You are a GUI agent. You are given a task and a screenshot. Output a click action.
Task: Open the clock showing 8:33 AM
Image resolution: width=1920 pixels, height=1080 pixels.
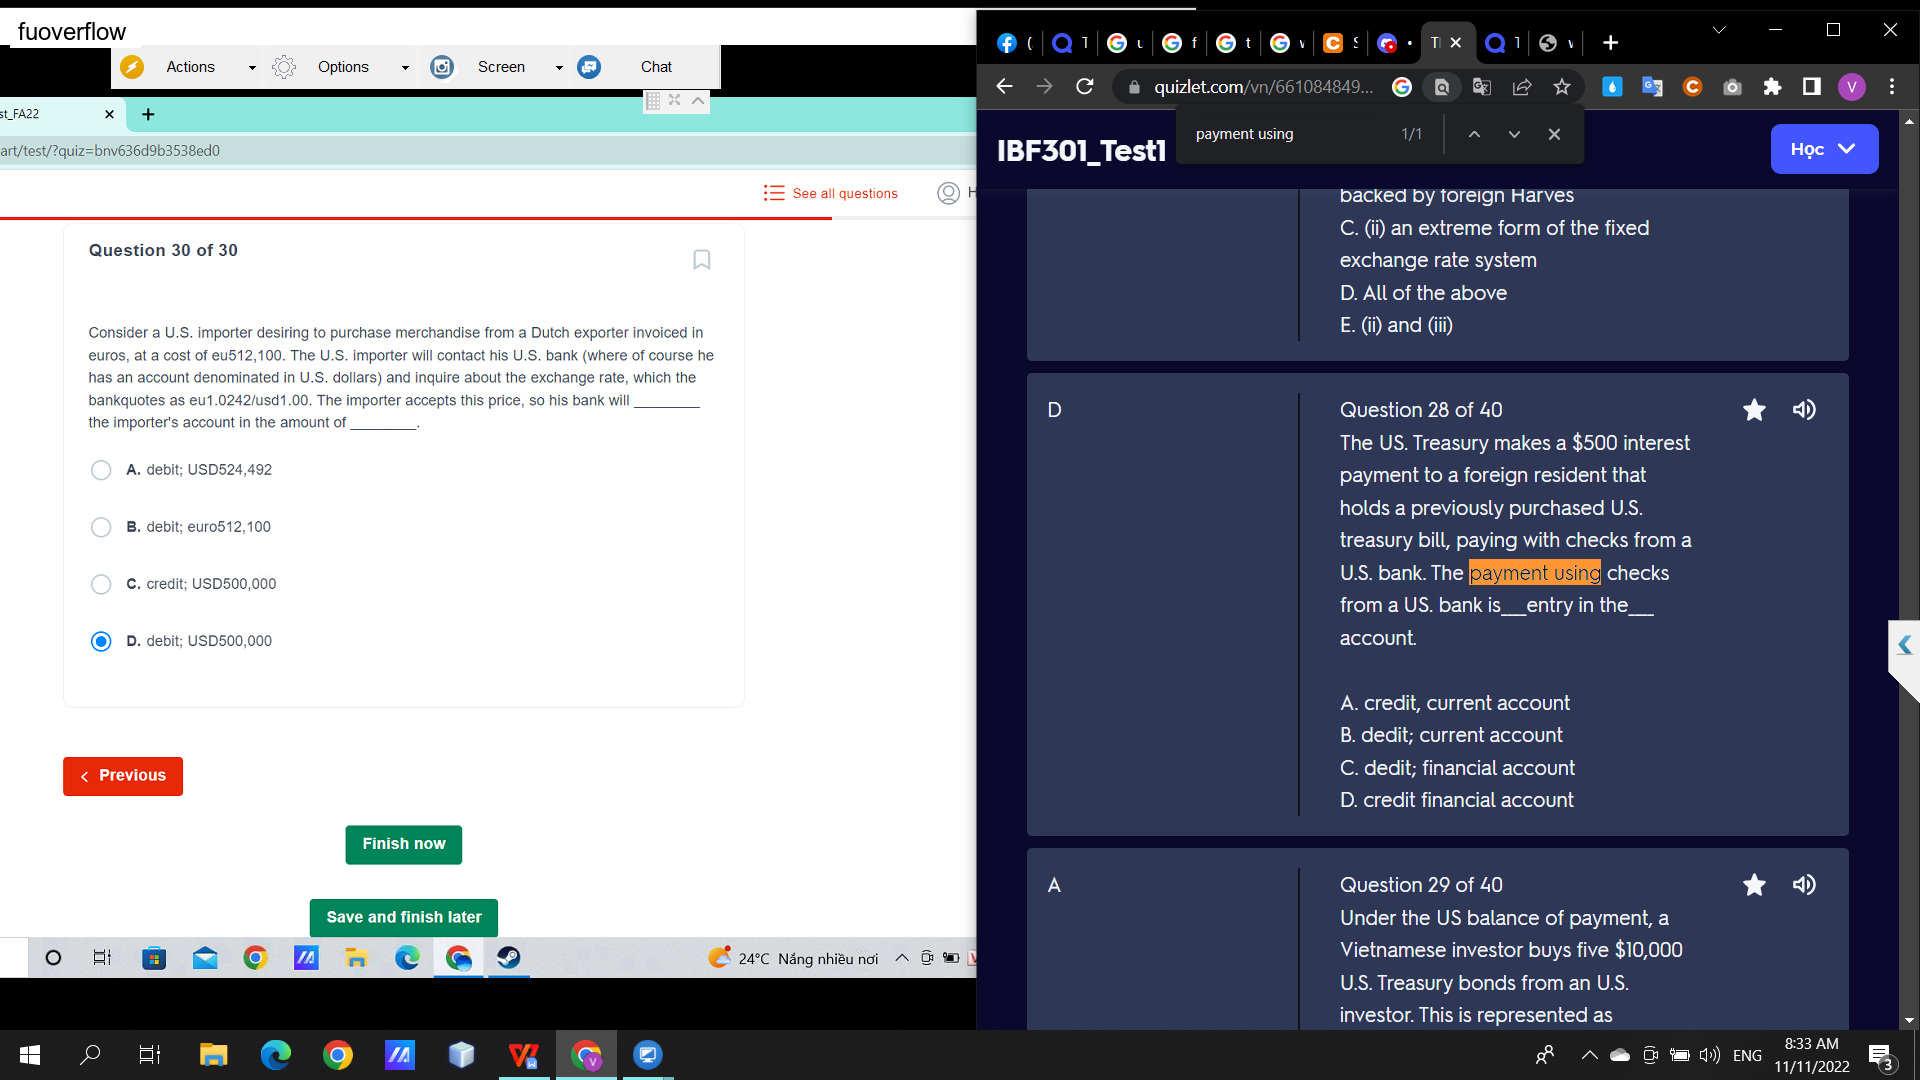coord(1812,1055)
